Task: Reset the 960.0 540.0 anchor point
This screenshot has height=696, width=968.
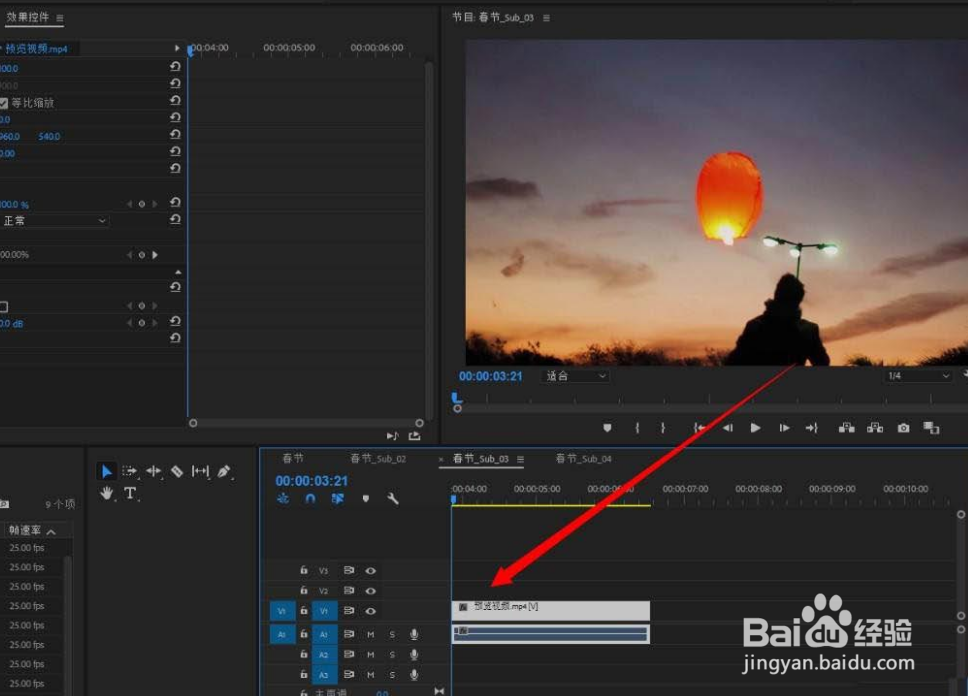Action: (175, 134)
